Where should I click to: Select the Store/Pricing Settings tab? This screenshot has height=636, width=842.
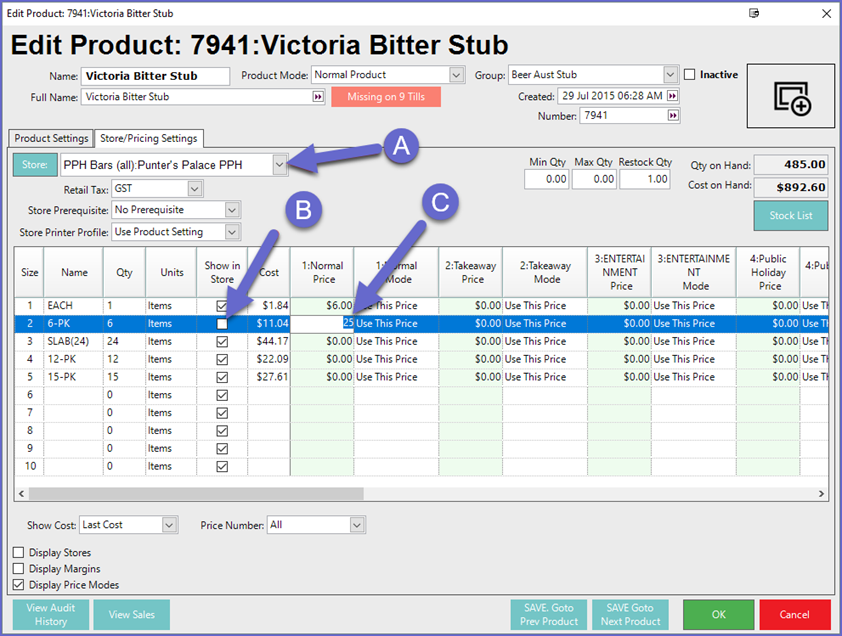point(149,139)
